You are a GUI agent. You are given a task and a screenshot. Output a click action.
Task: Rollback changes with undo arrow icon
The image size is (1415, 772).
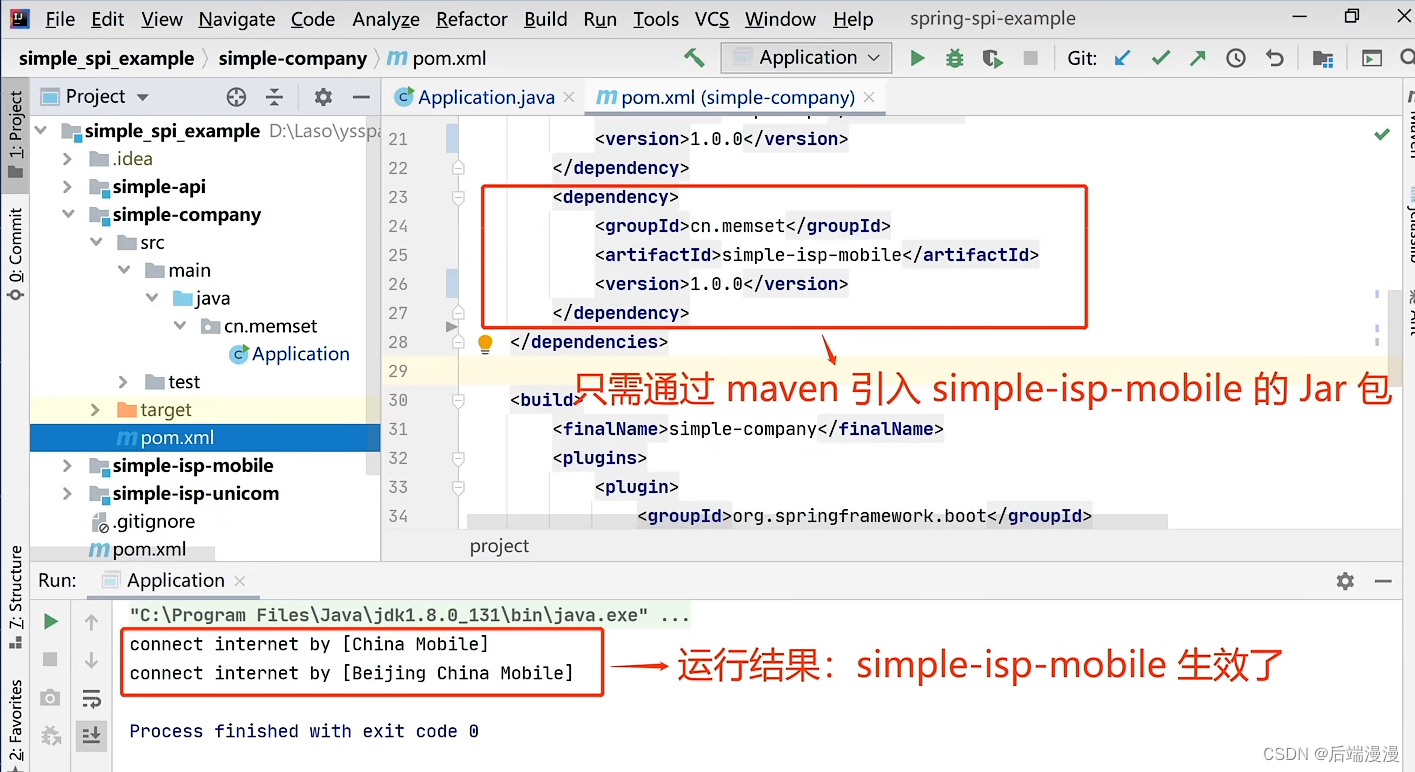click(1274, 58)
